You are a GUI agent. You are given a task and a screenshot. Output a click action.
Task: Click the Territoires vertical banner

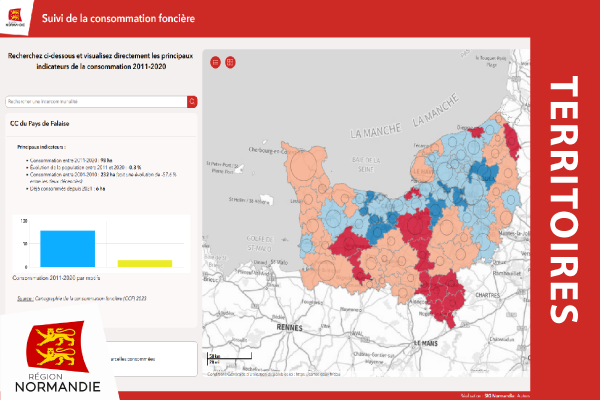tap(564, 200)
